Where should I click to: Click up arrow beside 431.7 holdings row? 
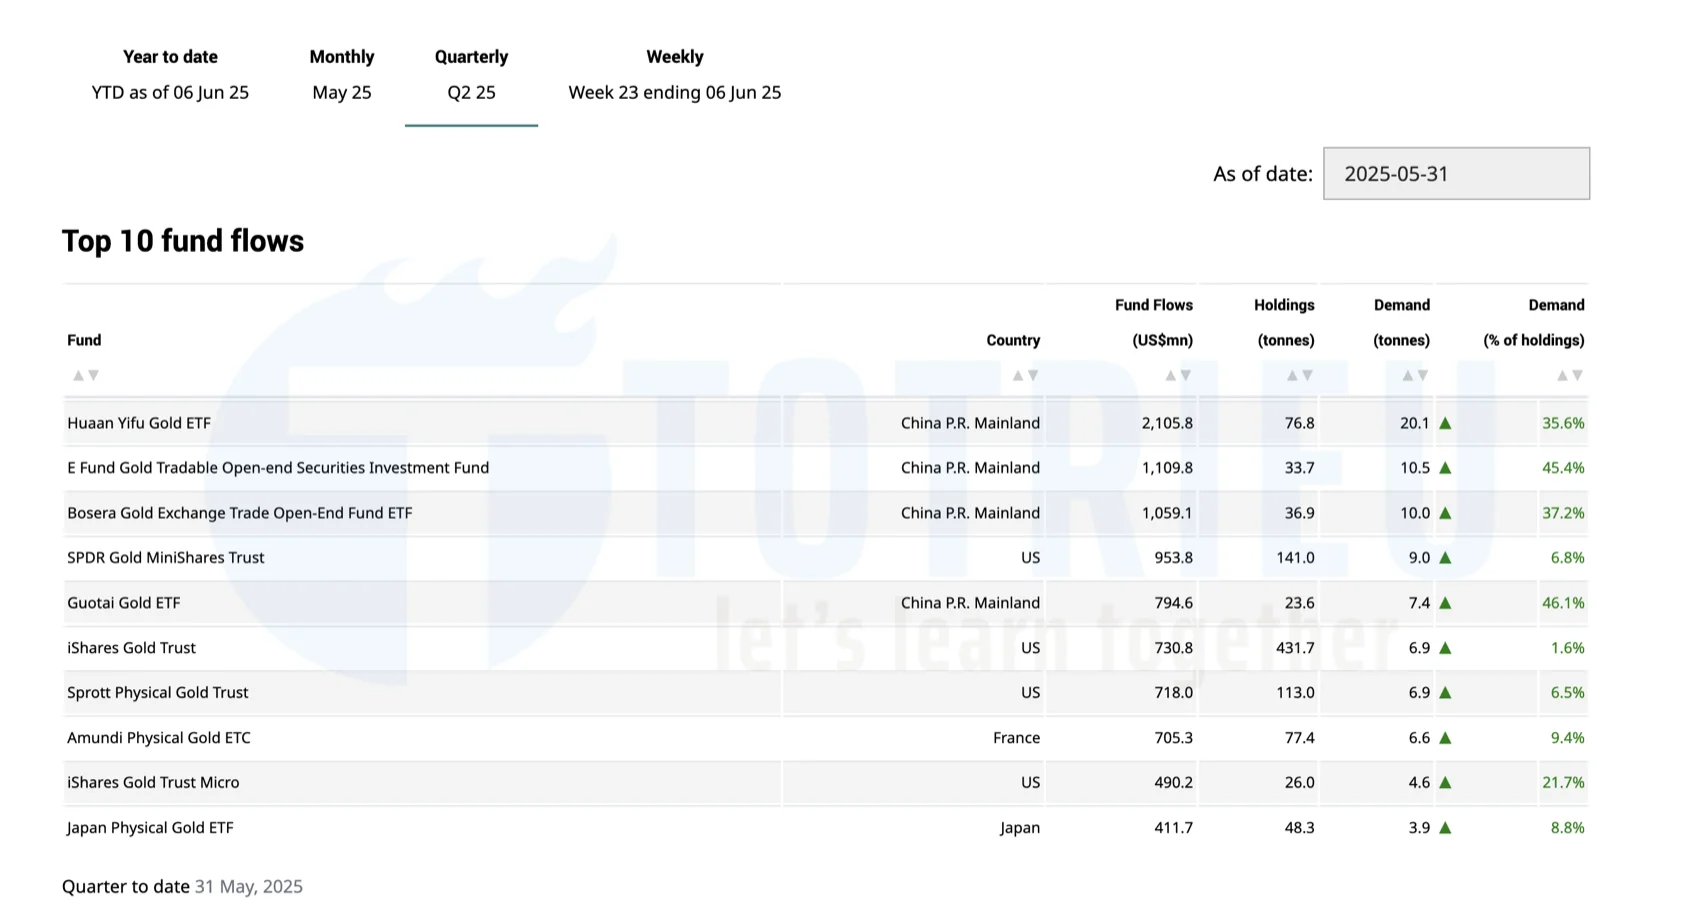point(1445,648)
